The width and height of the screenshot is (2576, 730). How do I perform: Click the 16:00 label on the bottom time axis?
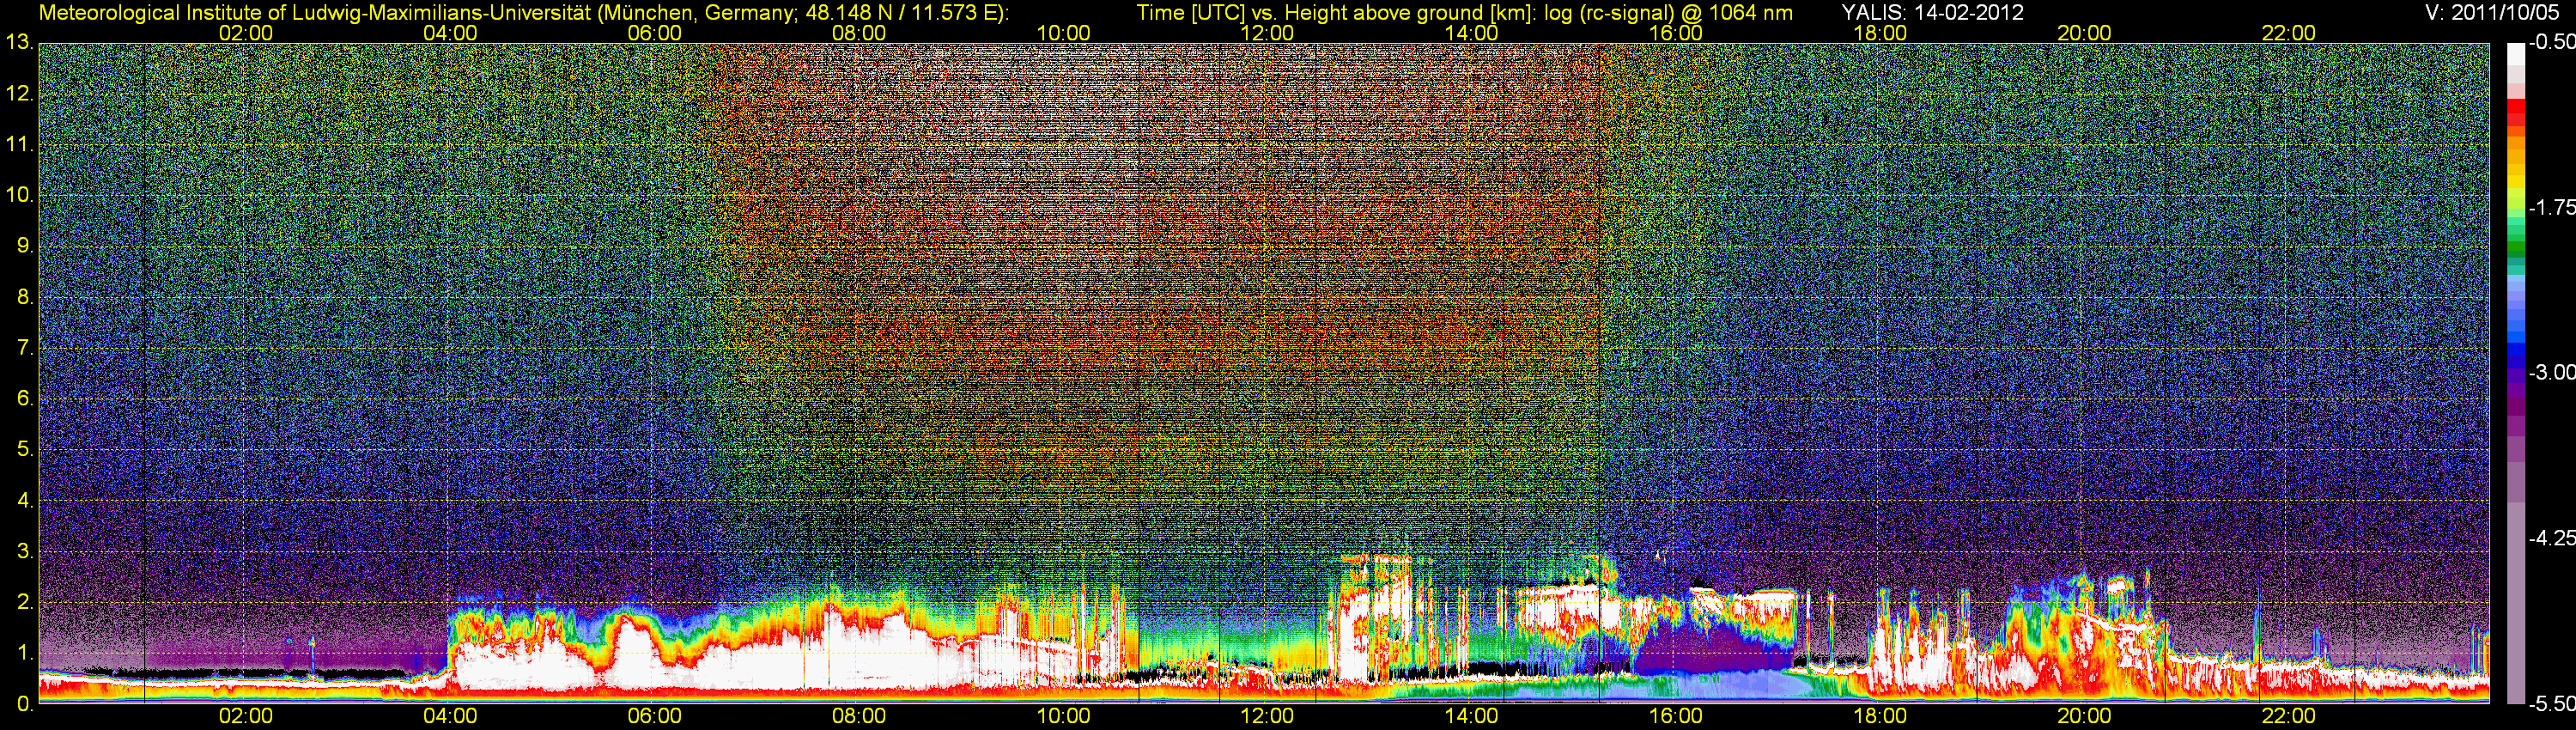tap(1676, 716)
